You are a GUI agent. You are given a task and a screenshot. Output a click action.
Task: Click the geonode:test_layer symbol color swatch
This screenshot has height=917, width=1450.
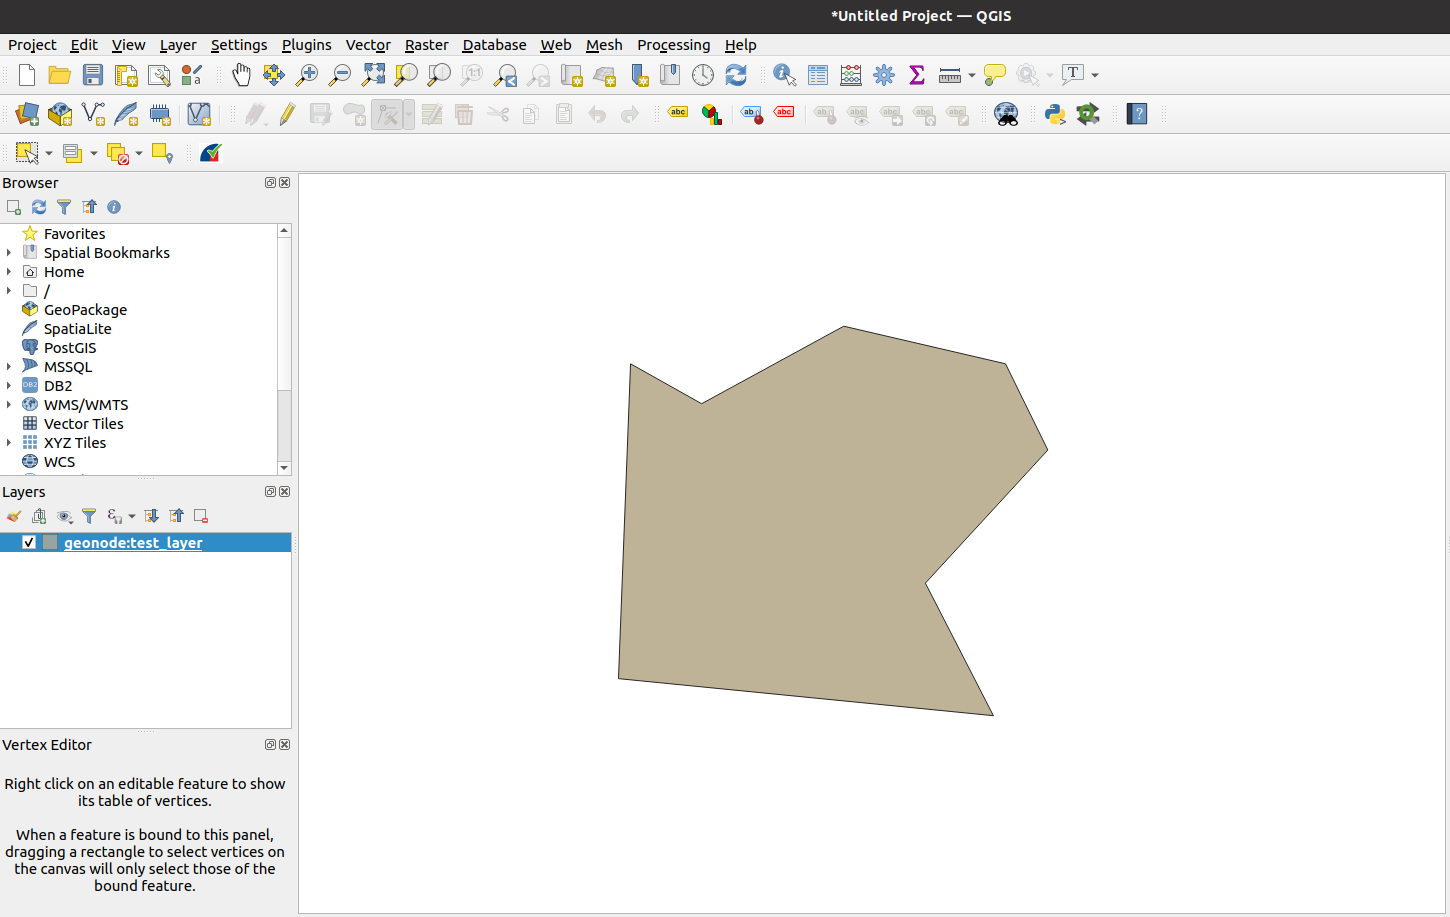point(50,542)
